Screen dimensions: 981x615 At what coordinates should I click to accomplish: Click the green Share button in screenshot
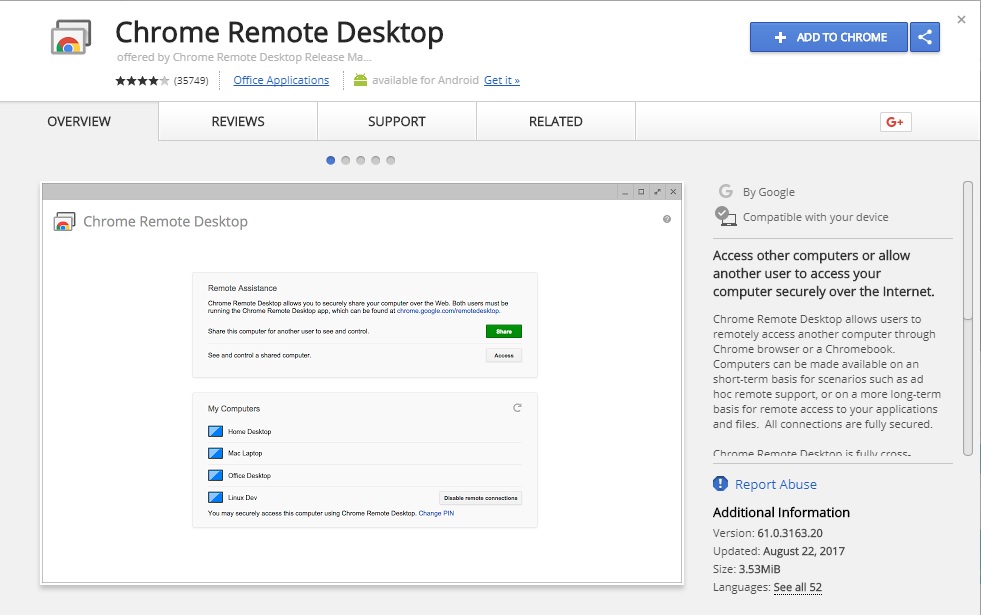(x=504, y=332)
